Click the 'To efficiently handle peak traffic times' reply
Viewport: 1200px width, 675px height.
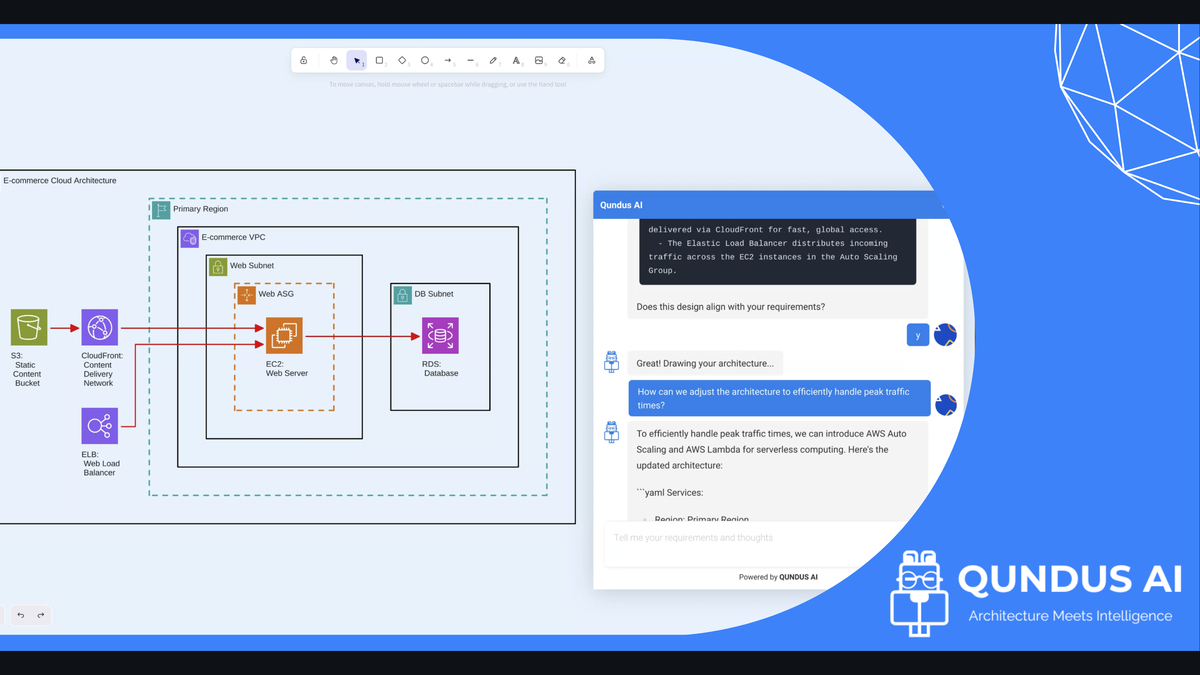pos(772,450)
